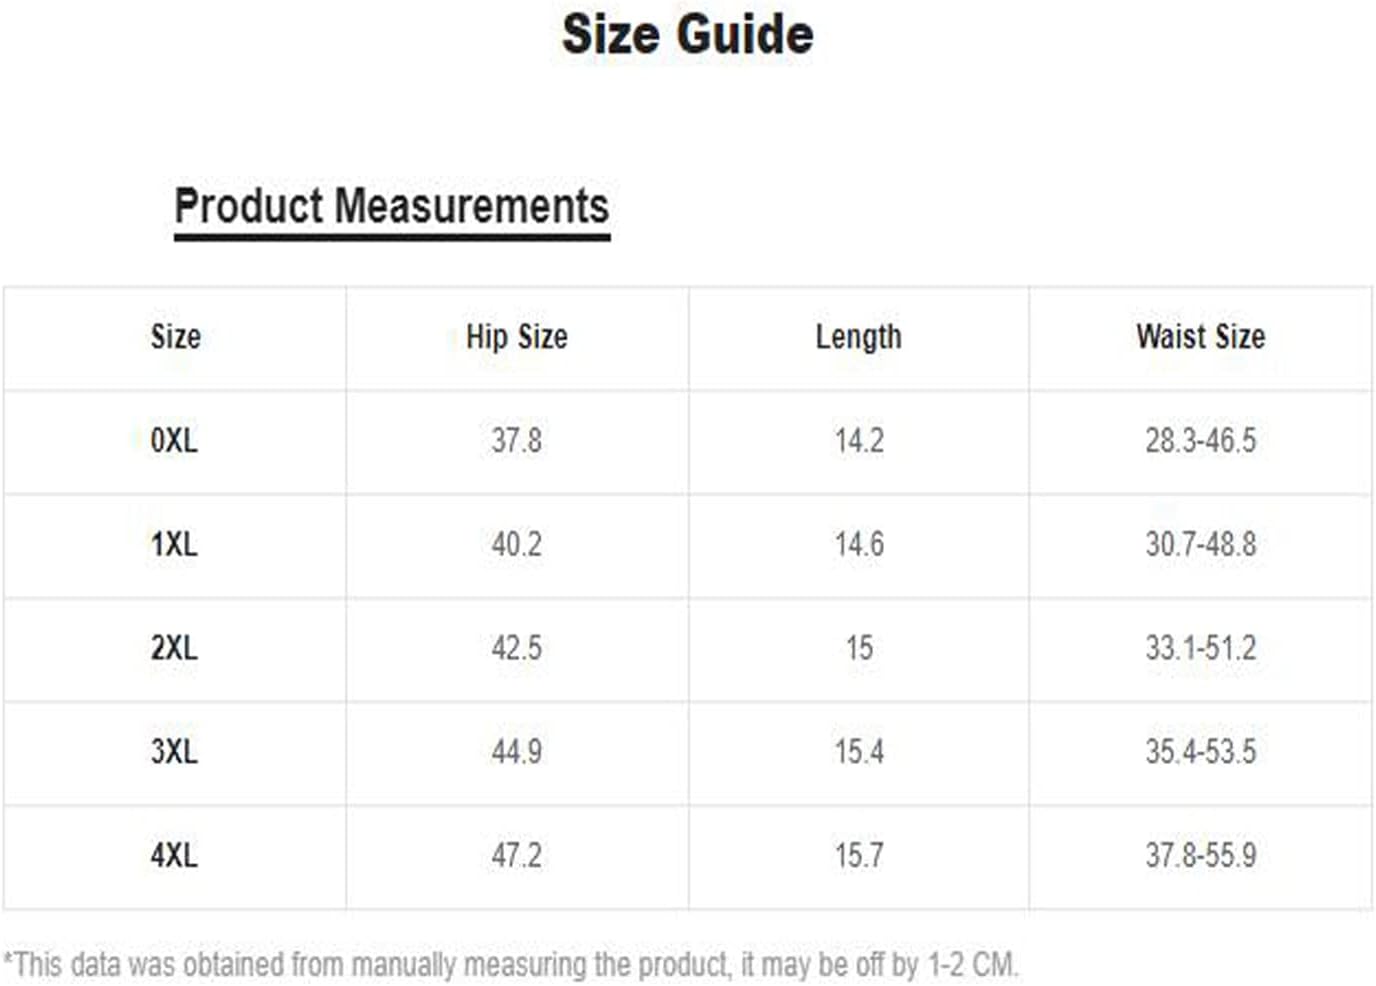Select waist range 33.1-51.2
Image resolution: width=1376 pixels, height=986 pixels.
click(1200, 648)
